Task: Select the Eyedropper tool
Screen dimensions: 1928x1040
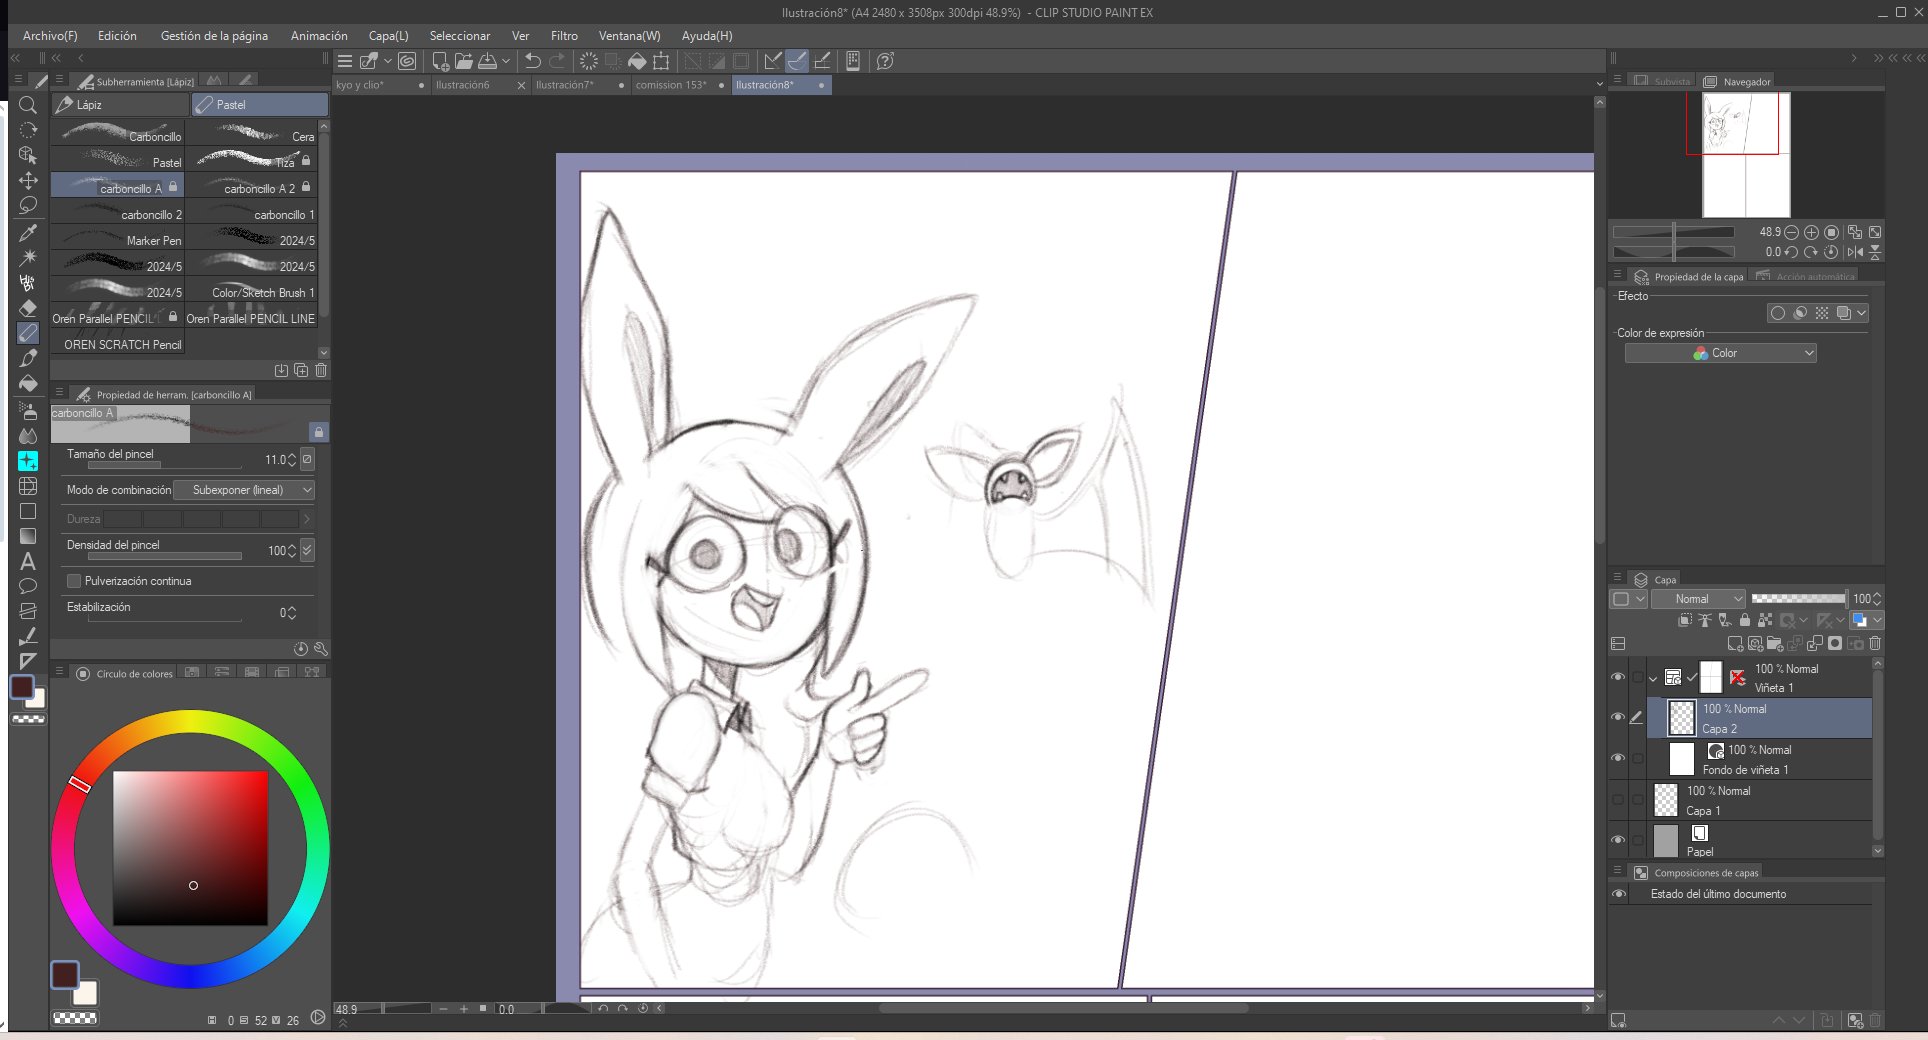Action: 28,233
